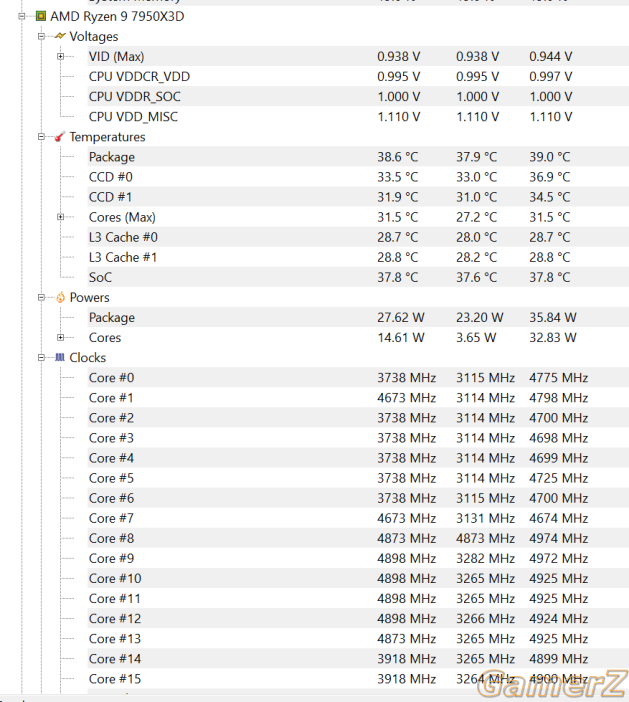The width and height of the screenshot is (629, 702).
Task: Expand the Cores power row
Action: 60,338
